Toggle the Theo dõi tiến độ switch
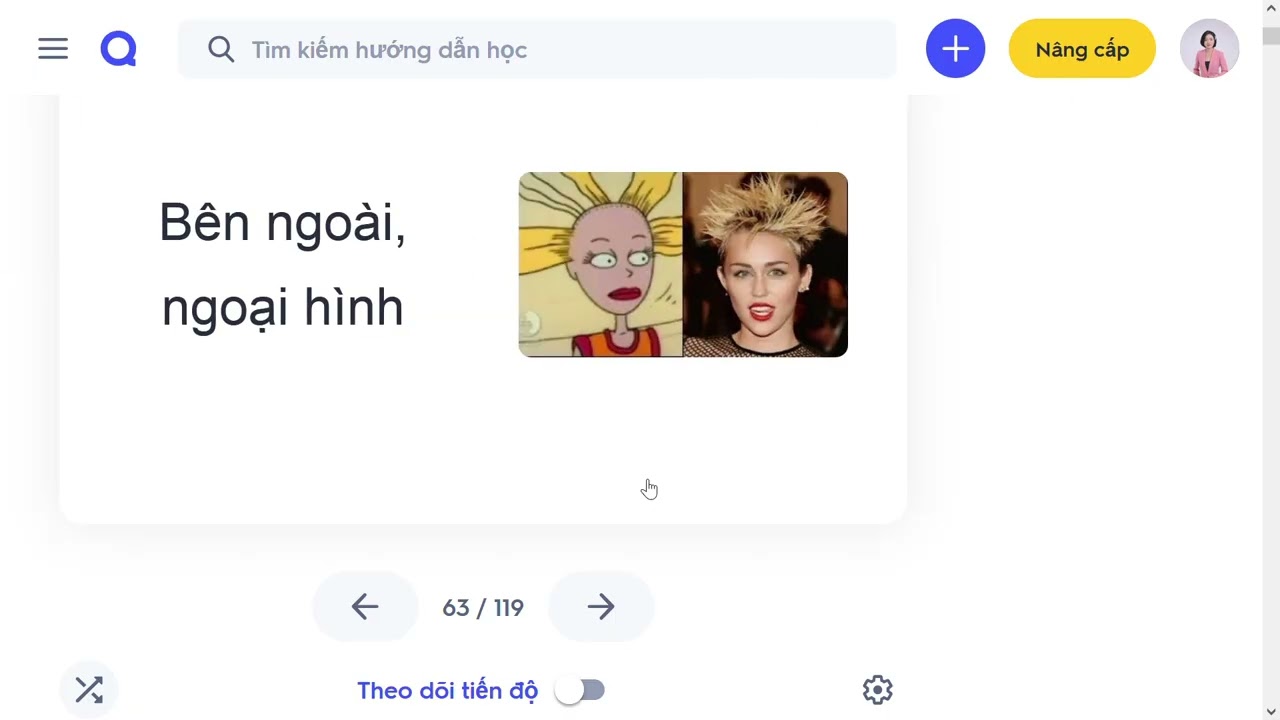 tap(580, 690)
